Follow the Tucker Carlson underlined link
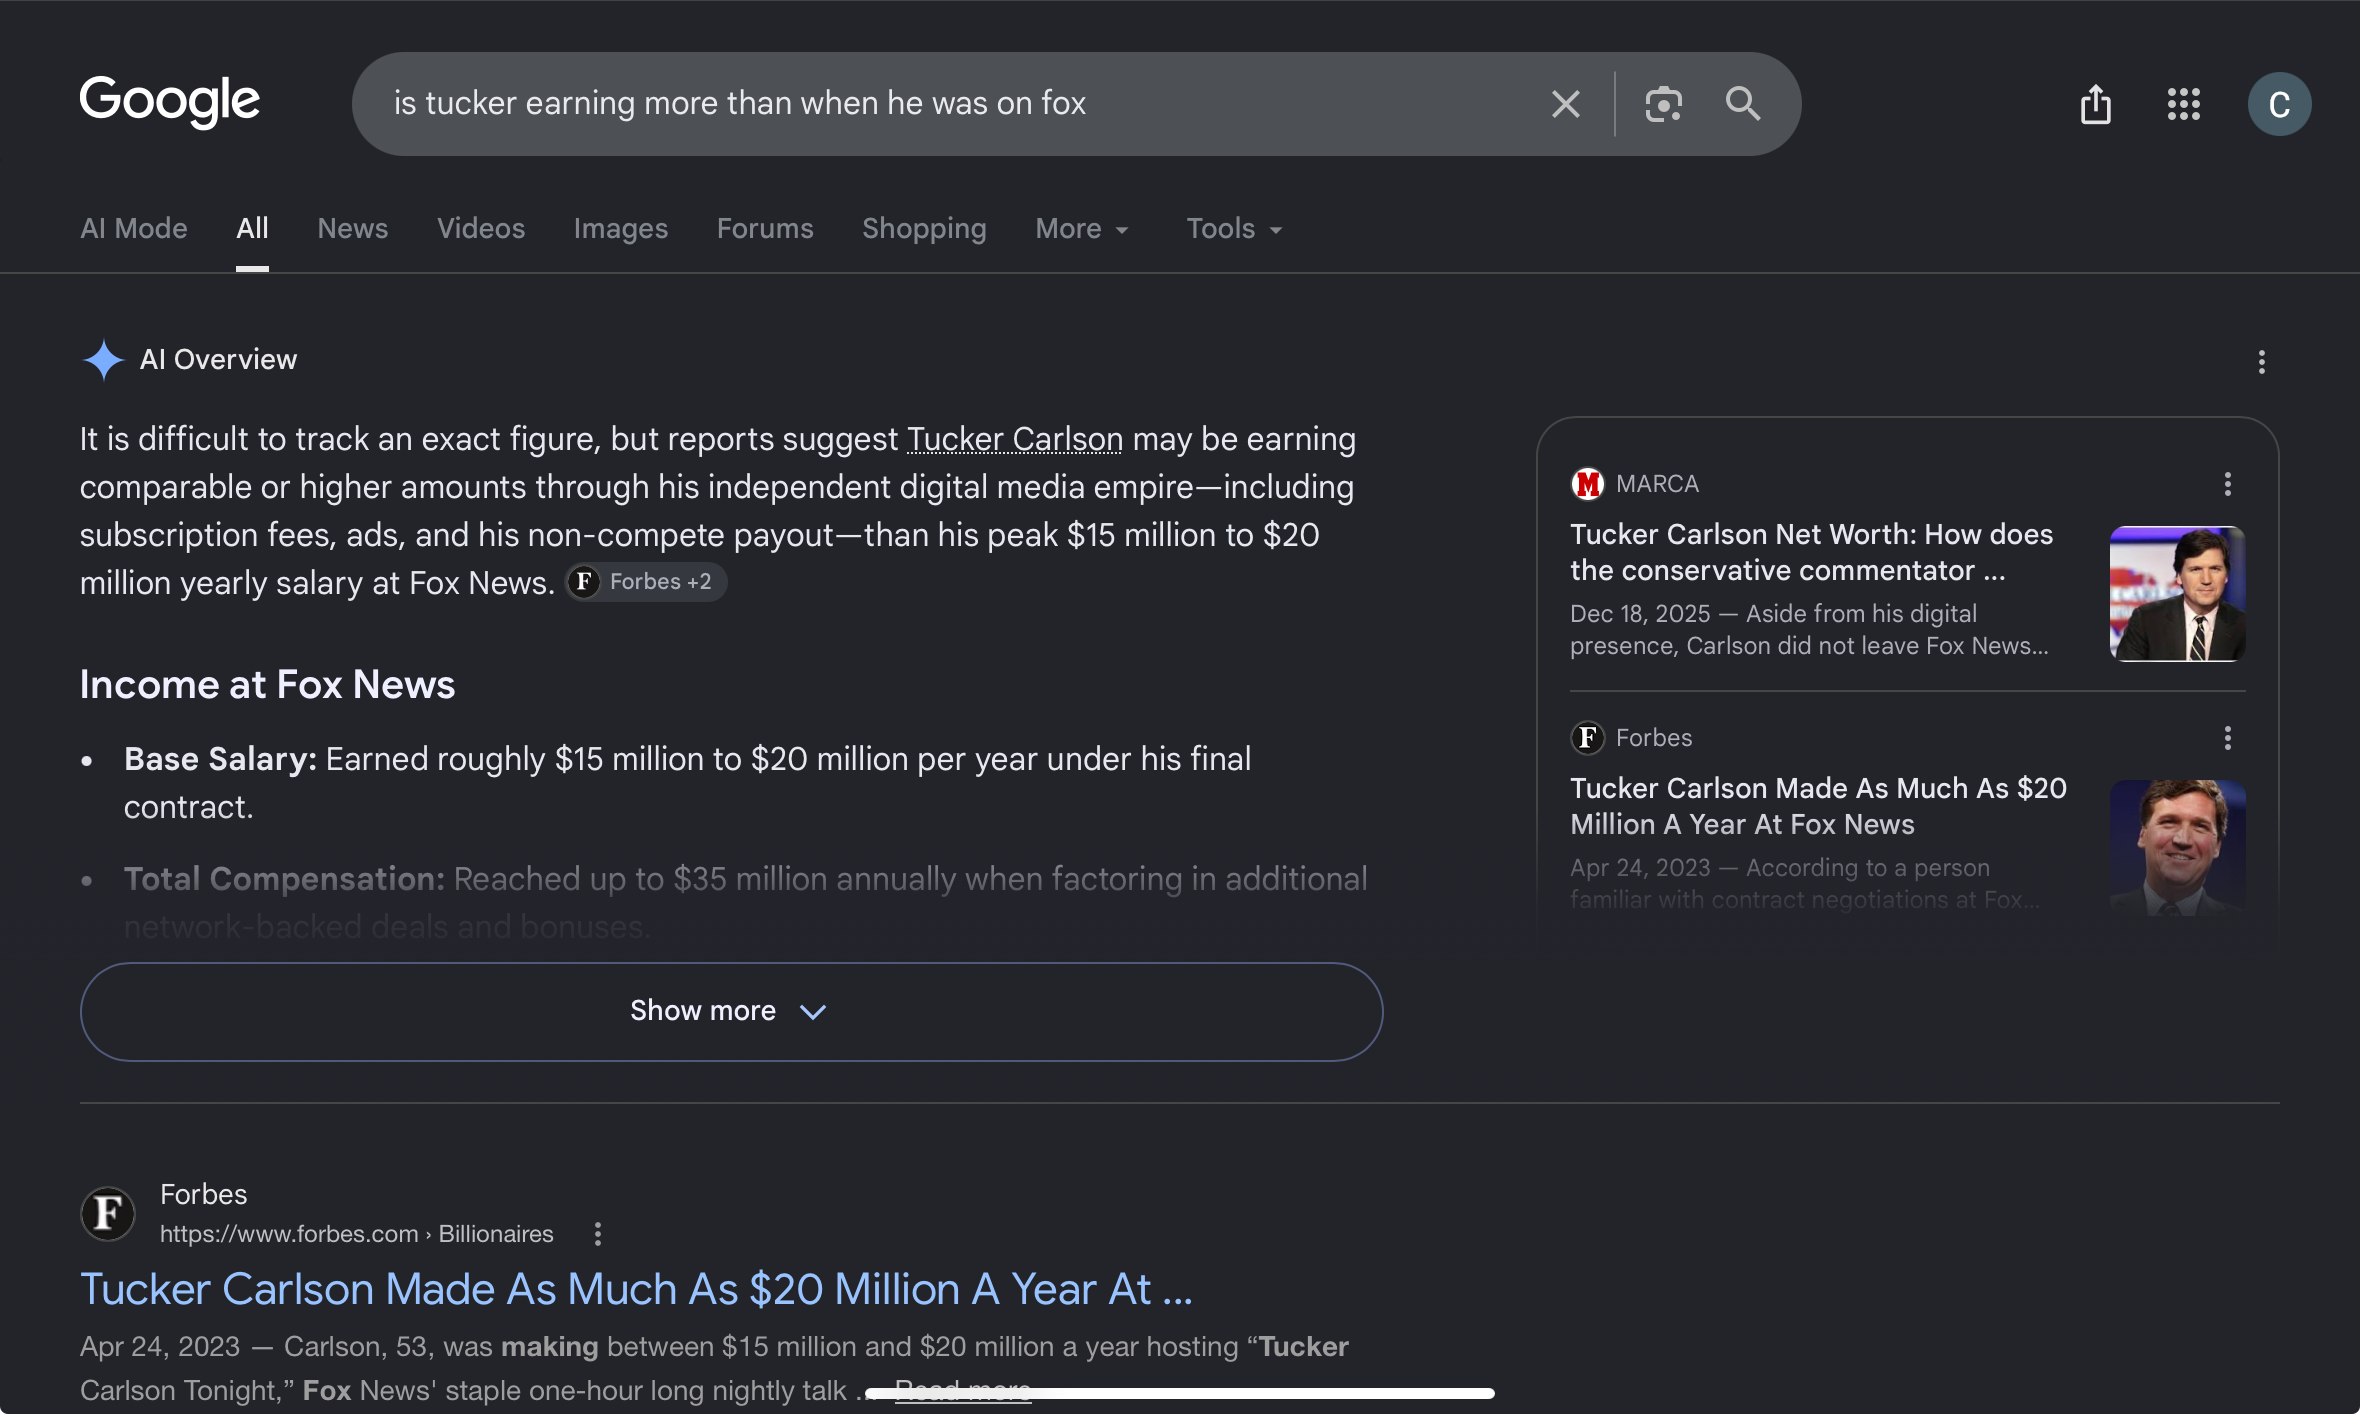The height and width of the screenshot is (1414, 2360). pyautogui.click(x=1015, y=439)
